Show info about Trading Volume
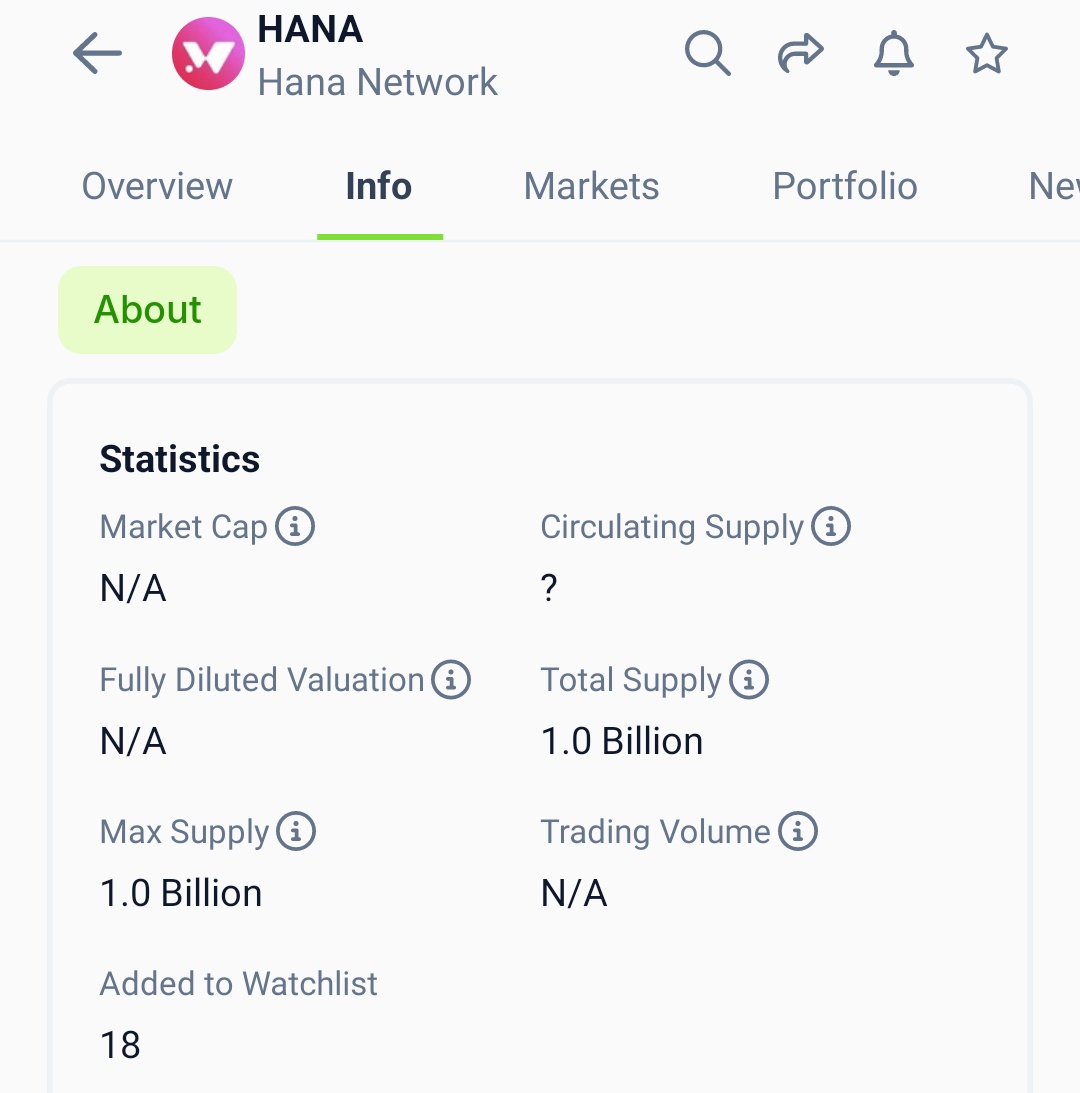 click(798, 832)
